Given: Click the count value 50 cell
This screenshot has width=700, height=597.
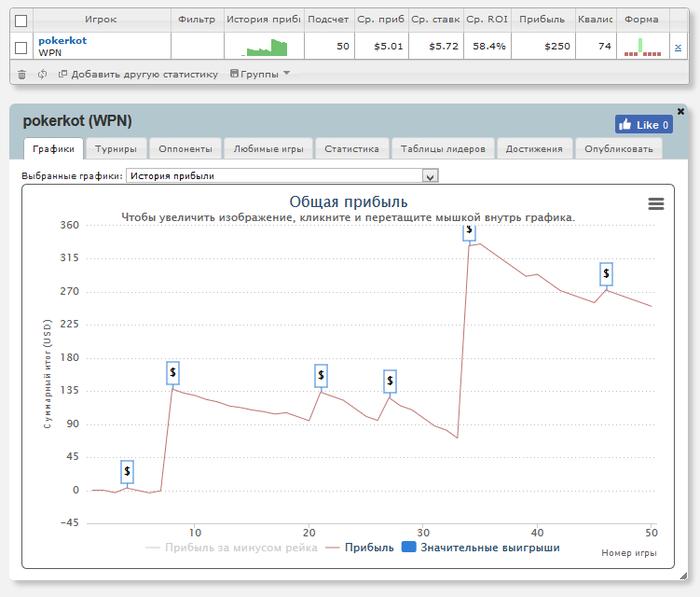Looking at the screenshot, I should coord(329,46).
